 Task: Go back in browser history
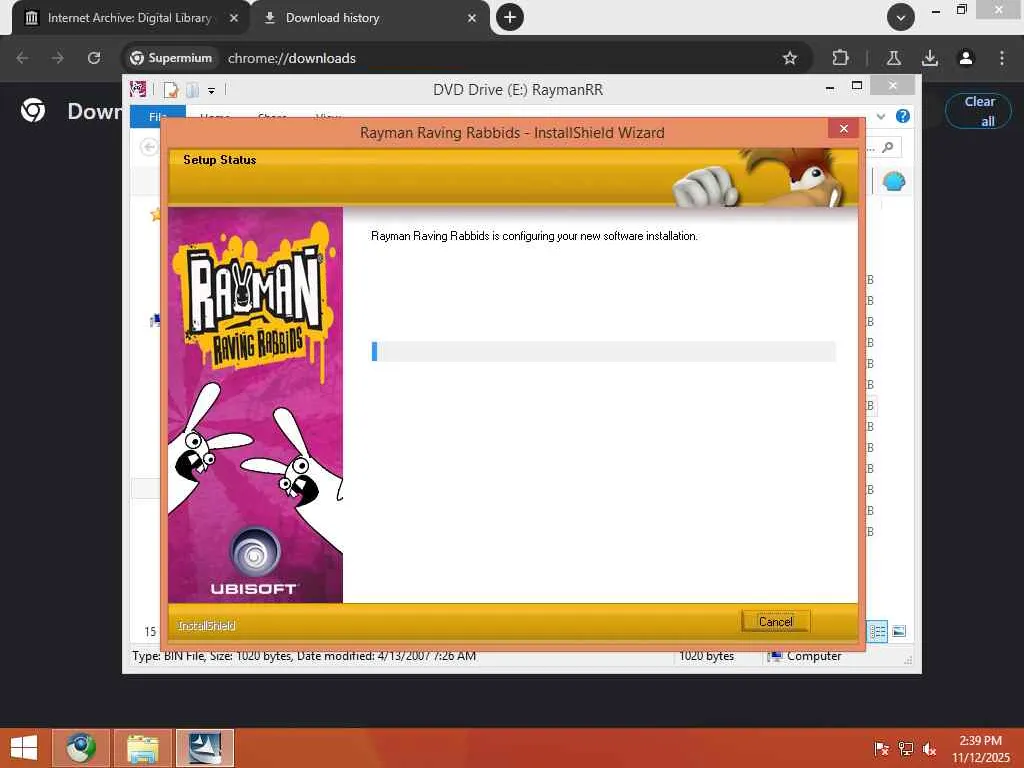pos(23,58)
